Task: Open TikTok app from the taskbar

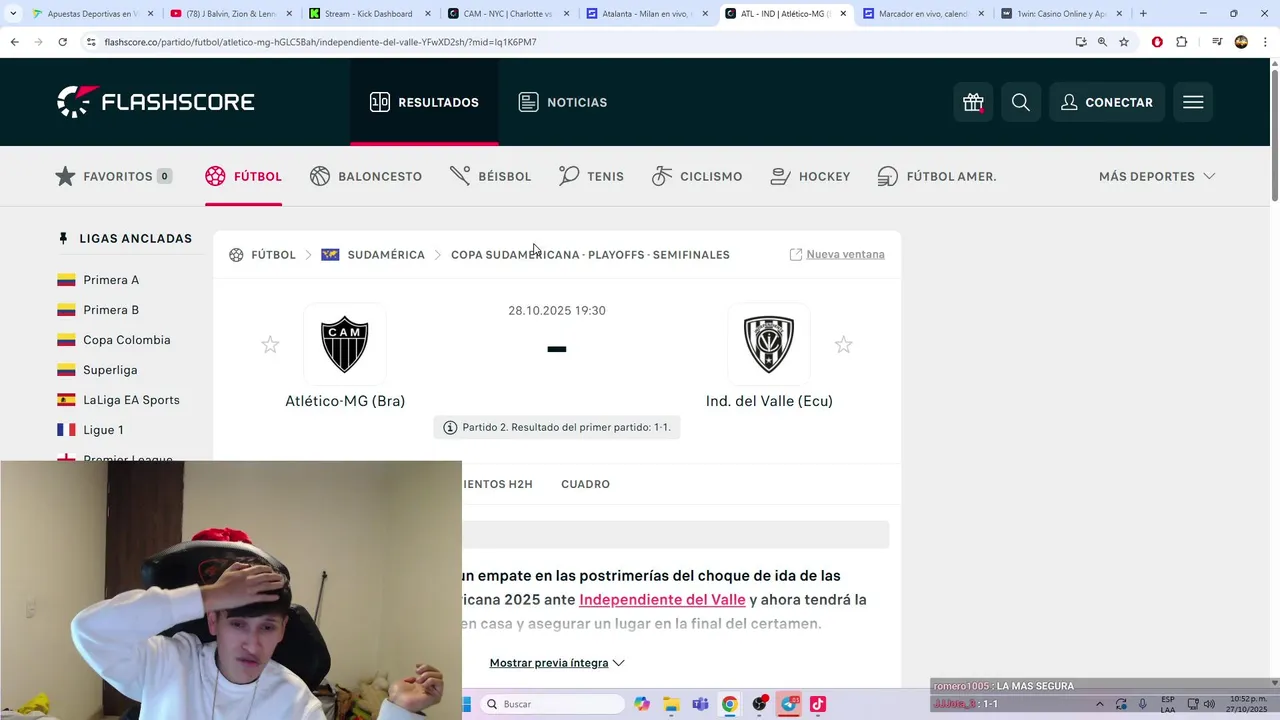Action: click(x=818, y=704)
